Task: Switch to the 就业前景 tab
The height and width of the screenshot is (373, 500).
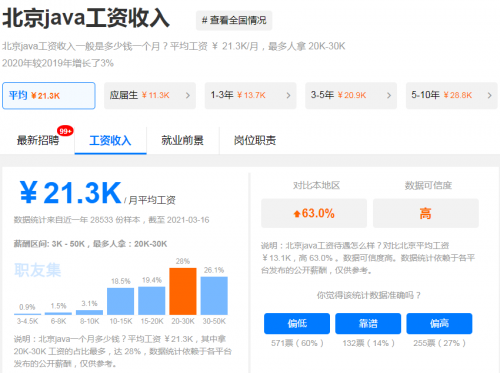Action: pos(182,140)
